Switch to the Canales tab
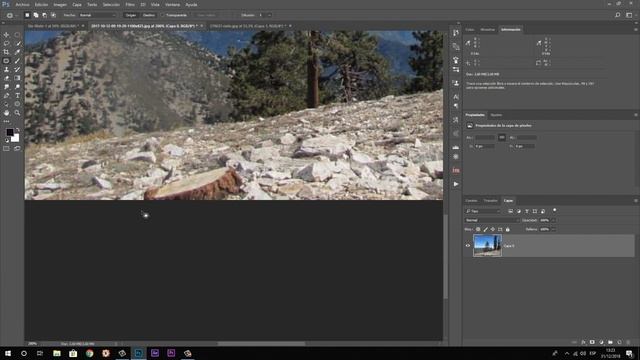The image size is (640, 360). coord(471,200)
